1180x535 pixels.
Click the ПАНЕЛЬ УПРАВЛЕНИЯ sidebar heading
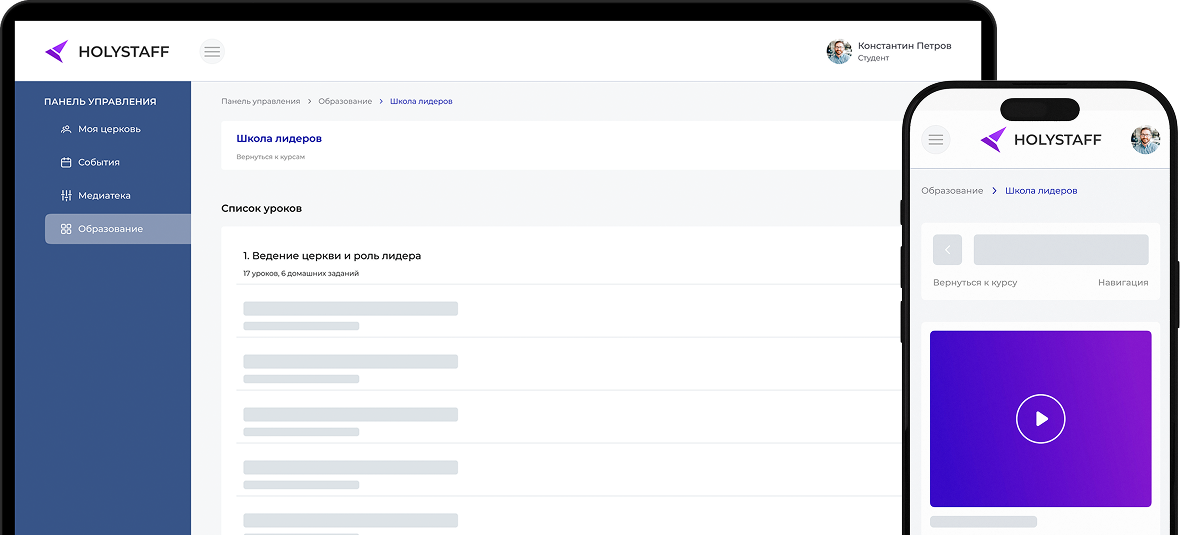[x=100, y=102]
